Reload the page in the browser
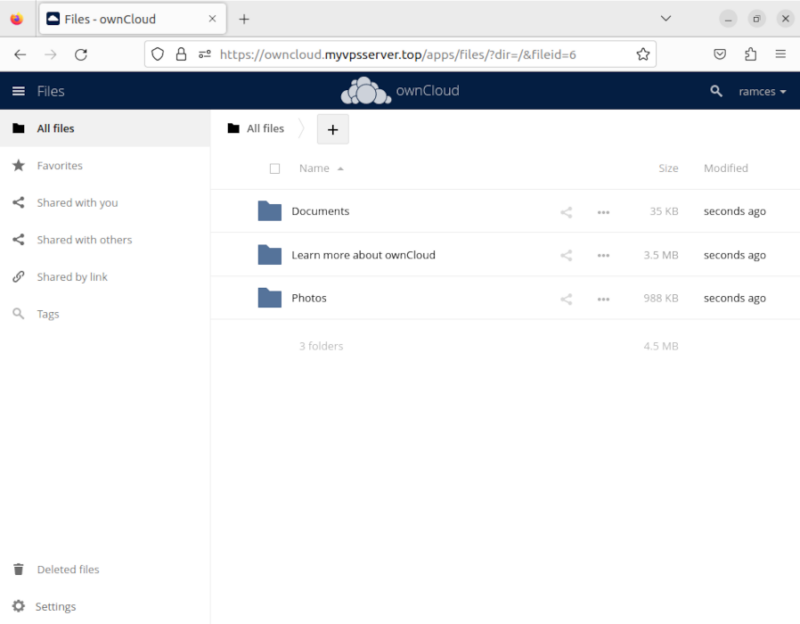The image size is (800, 624). (x=81, y=54)
